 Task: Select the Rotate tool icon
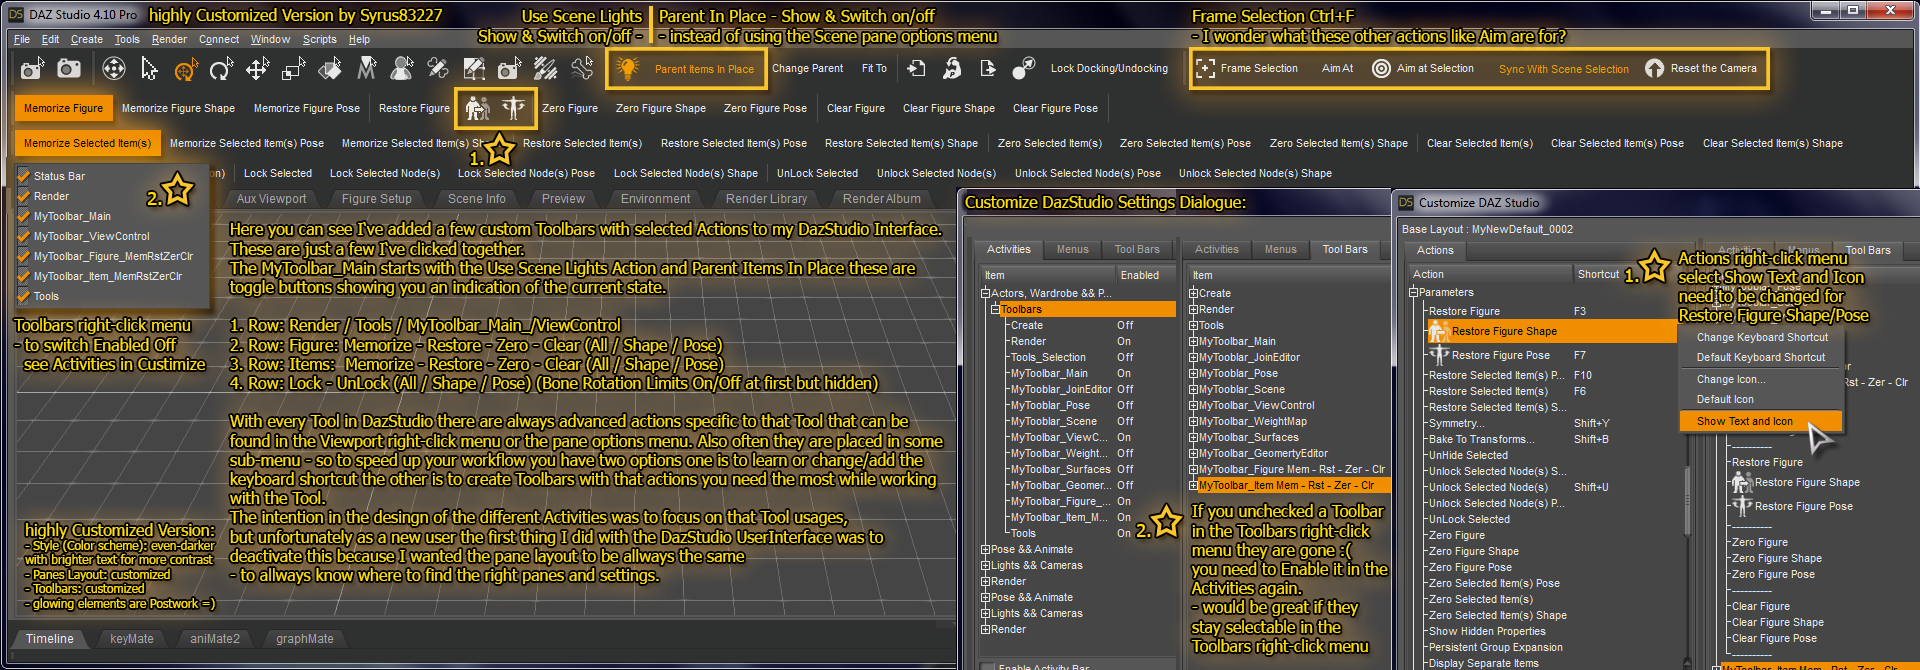(x=221, y=69)
